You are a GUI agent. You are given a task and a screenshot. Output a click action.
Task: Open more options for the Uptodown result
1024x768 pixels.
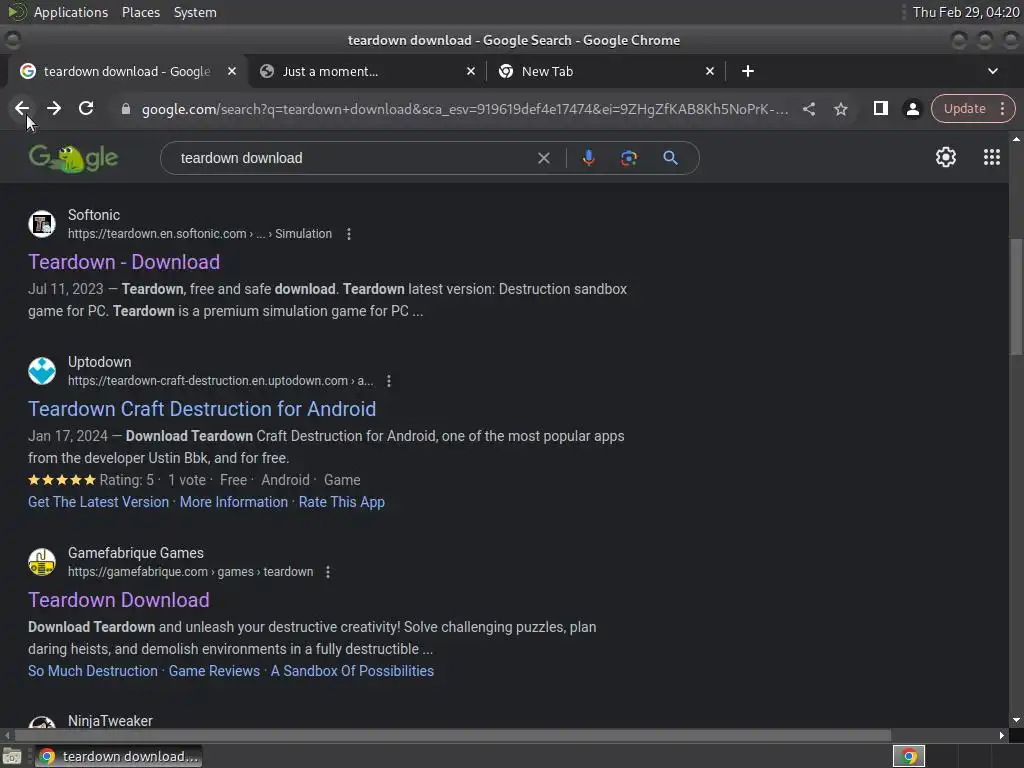tap(389, 381)
